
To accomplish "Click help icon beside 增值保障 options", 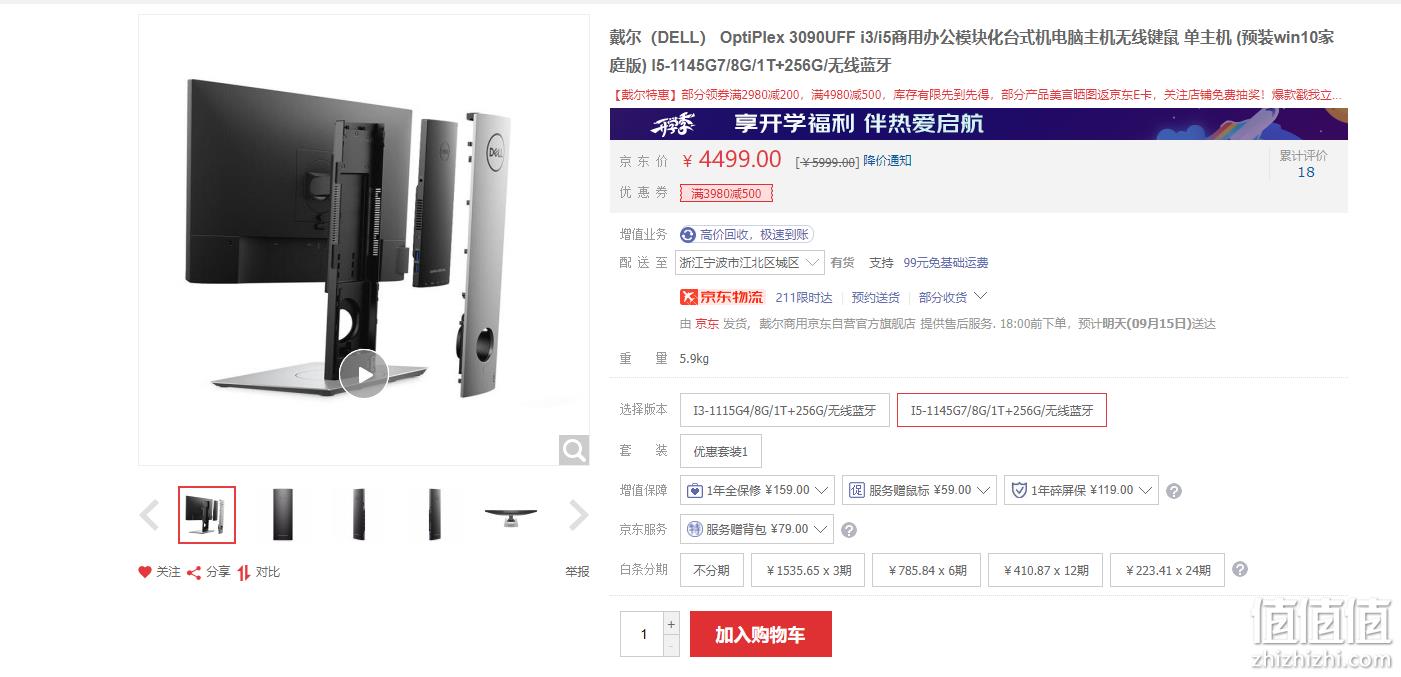I will [x=1174, y=491].
